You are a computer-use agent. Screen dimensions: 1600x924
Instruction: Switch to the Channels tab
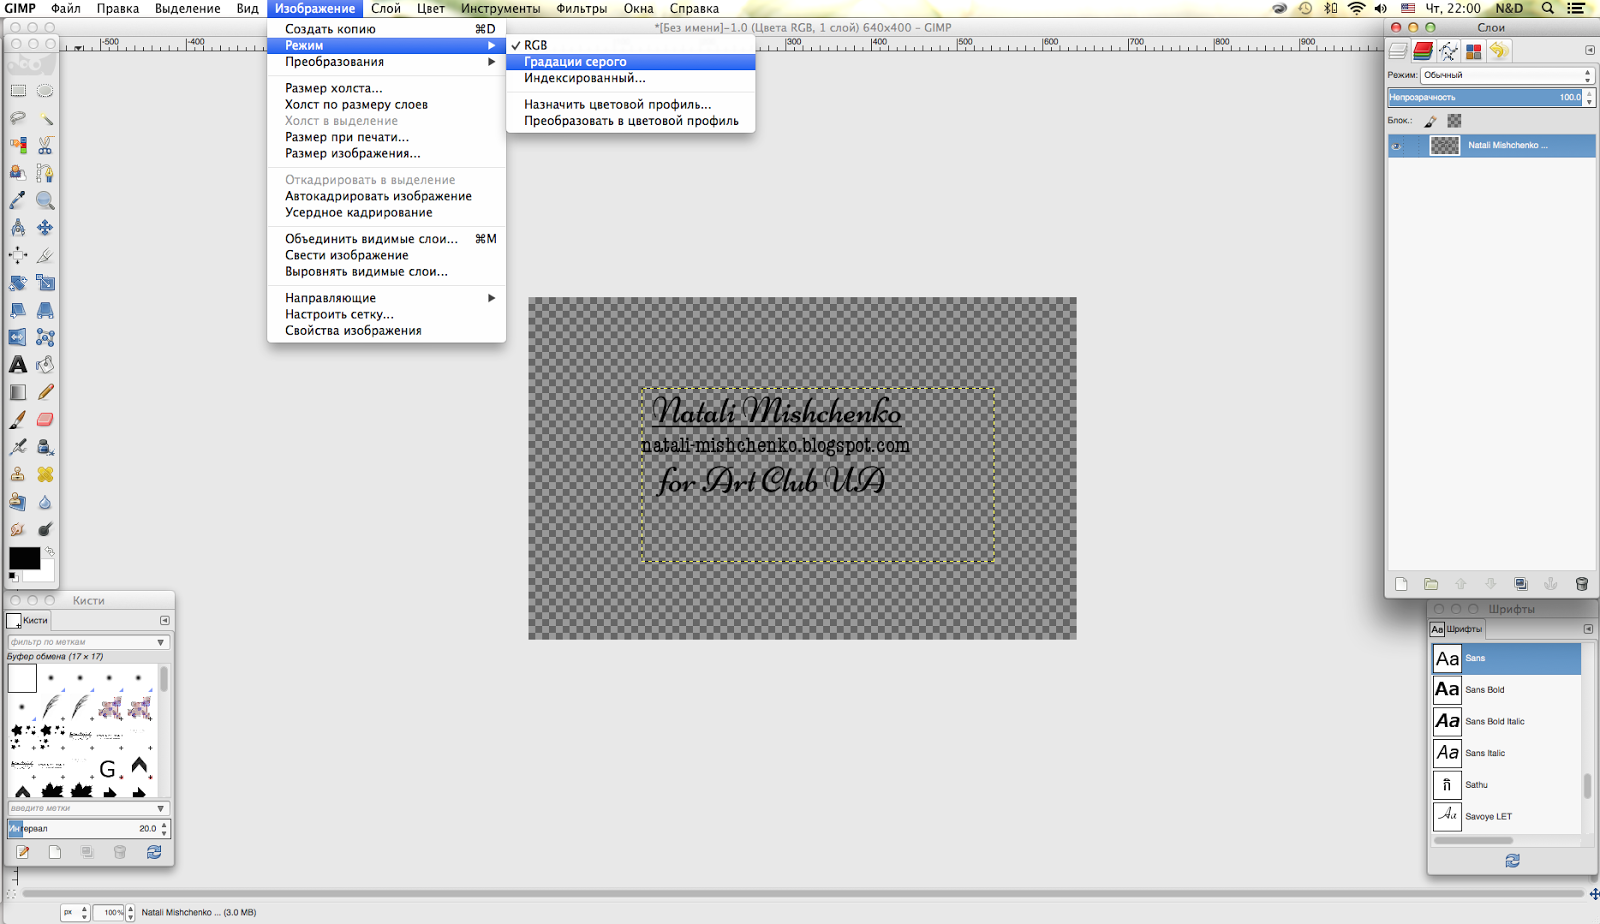point(1423,51)
